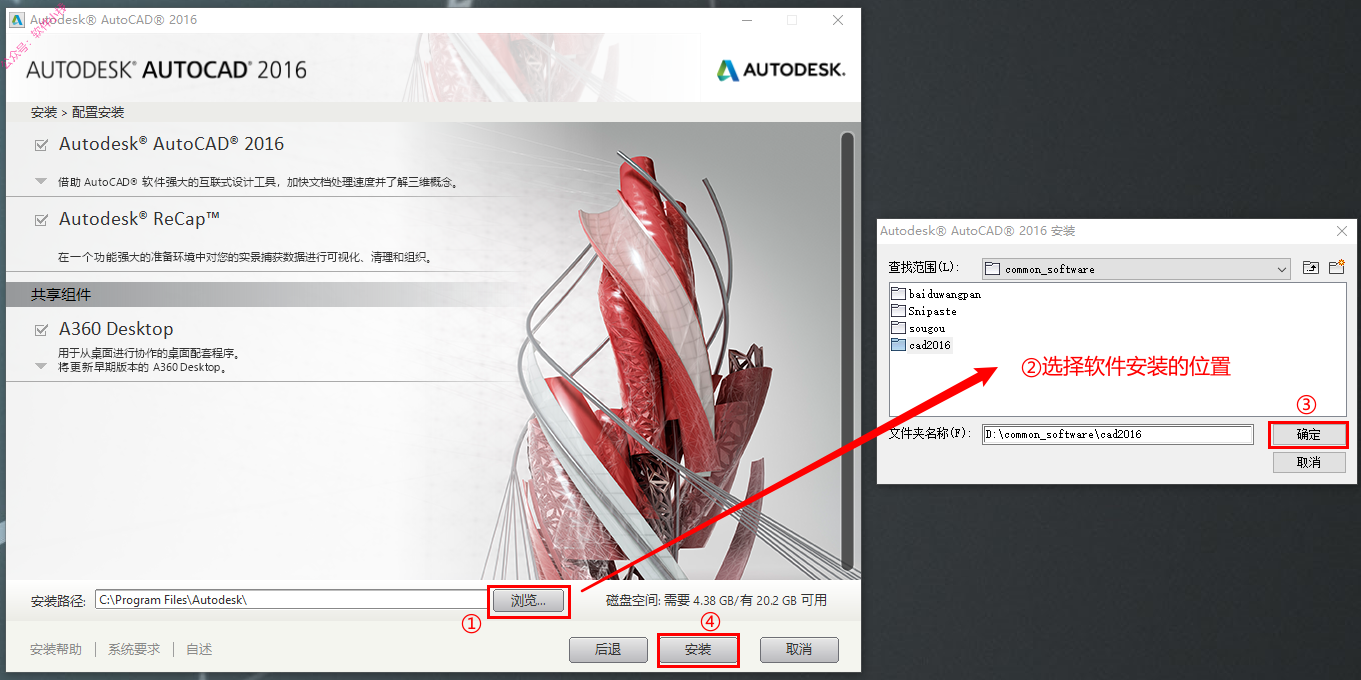The width and height of the screenshot is (1361, 680).
Task: Click 取消 in the folder browse dialog
Action: (1308, 463)
